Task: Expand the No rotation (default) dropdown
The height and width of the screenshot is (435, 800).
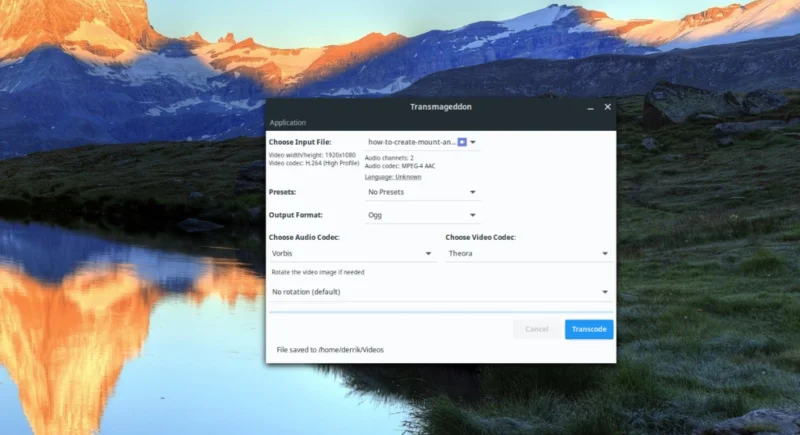Action: pyautogui.click(x=441, y=292)
